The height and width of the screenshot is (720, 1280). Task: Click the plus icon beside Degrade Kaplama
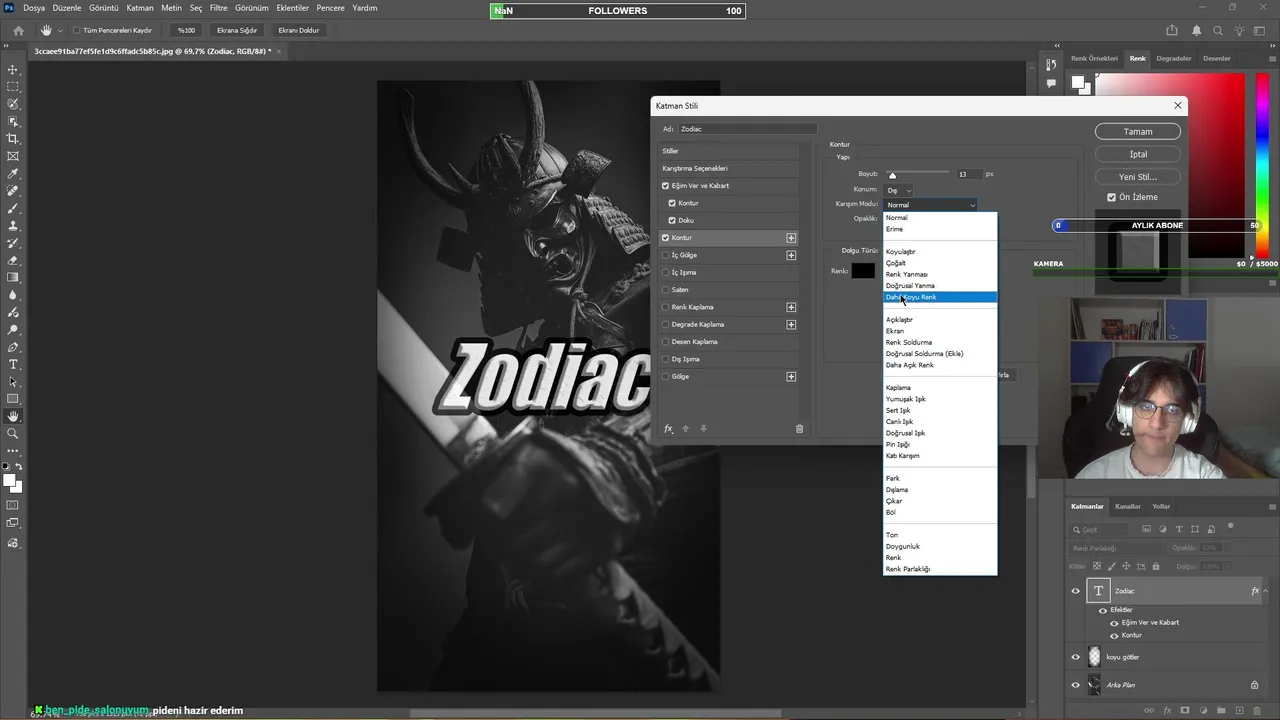(x=791, y=324)
